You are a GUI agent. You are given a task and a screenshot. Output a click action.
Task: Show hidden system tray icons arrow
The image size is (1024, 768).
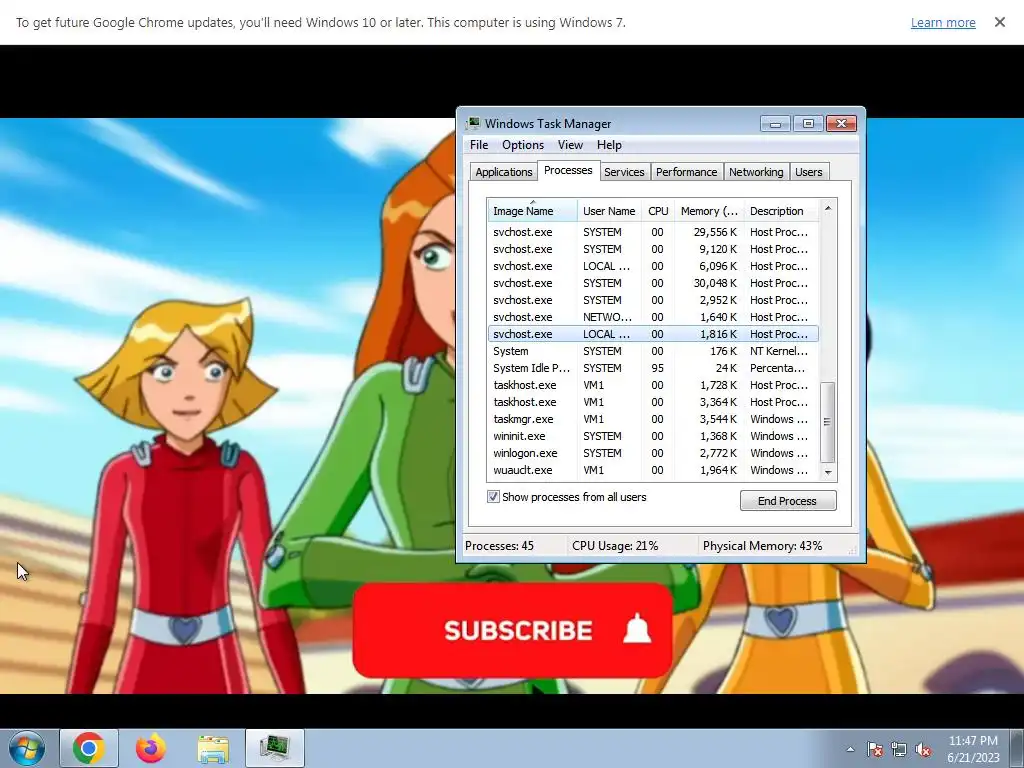pyautogui.click(x=850, y=749)
